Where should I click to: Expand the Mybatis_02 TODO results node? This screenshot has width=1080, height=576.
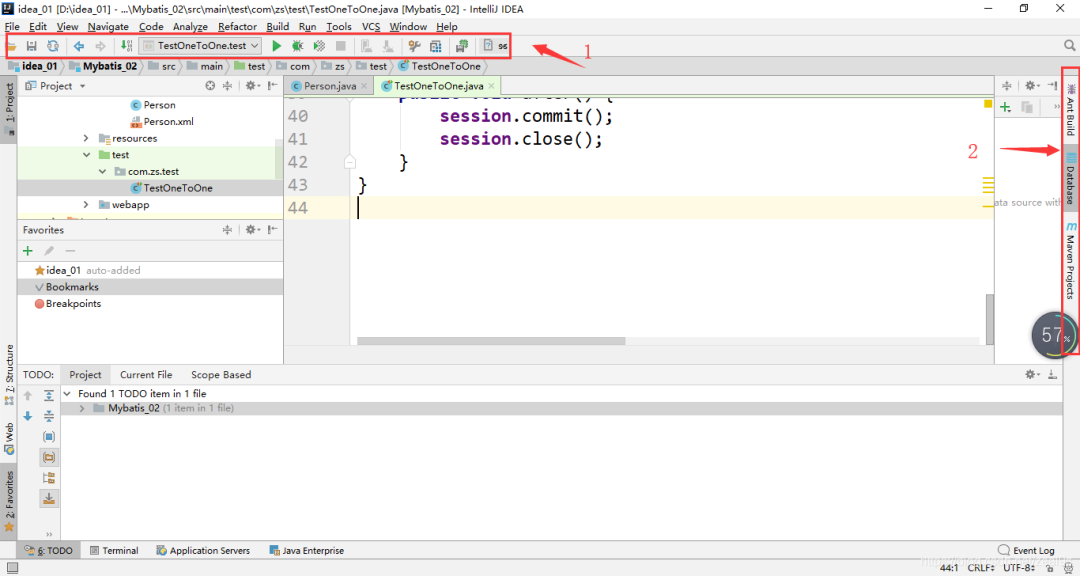[81, 408]
